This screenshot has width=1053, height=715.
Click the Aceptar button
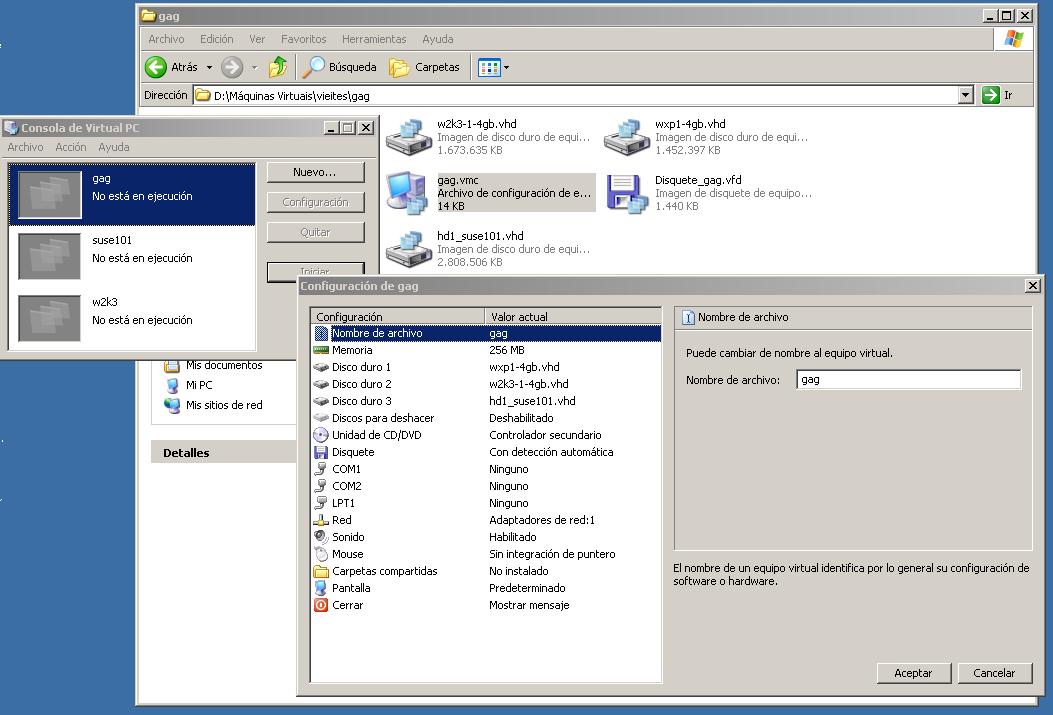coord(912,673)
